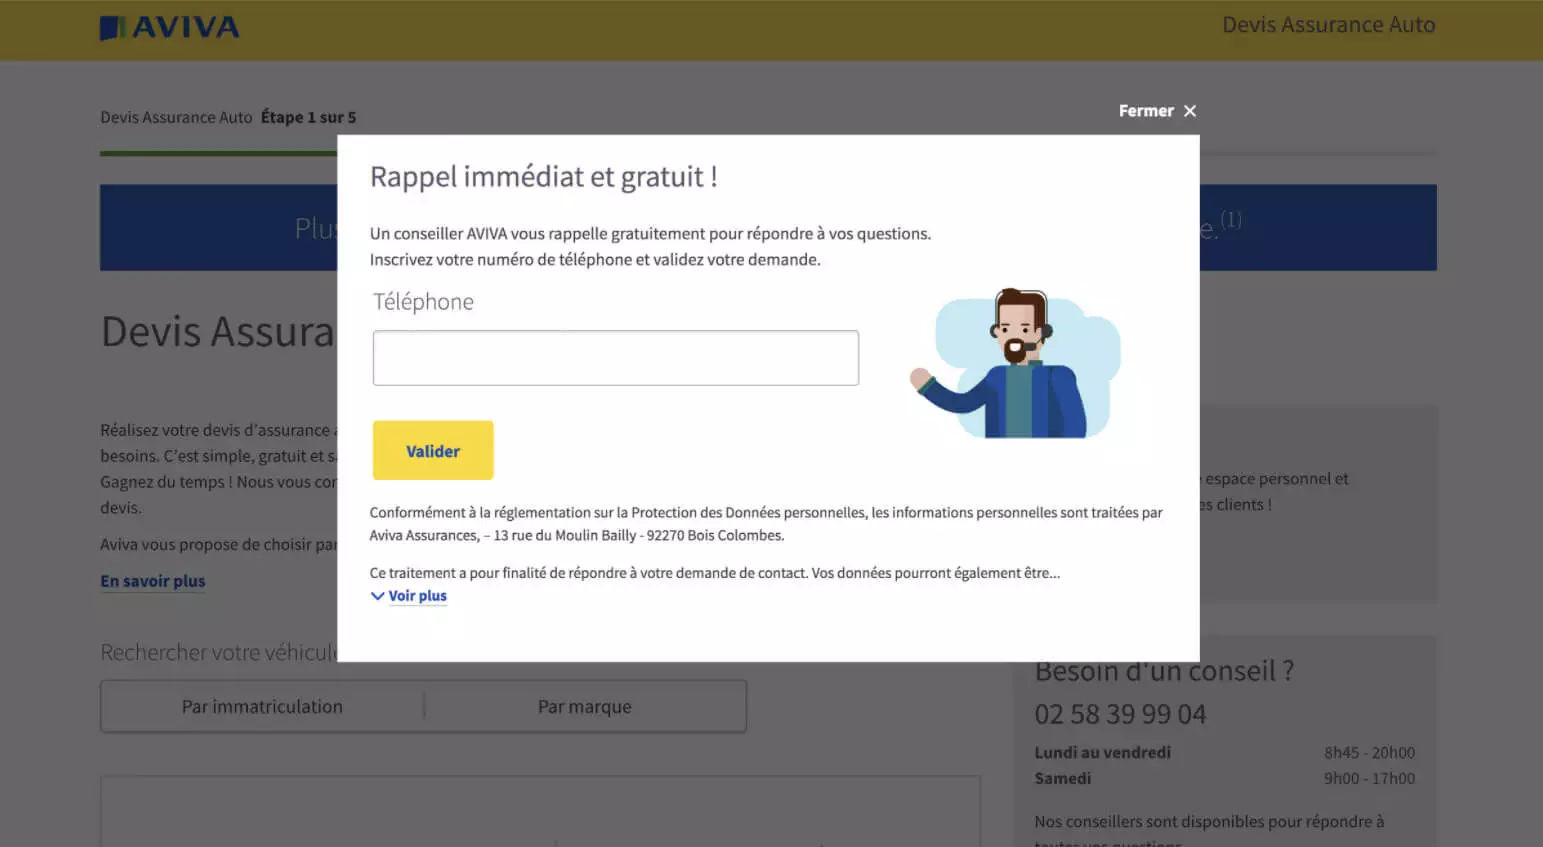This screenshot has height=847, width=1543.
Task: Click the Devis Assurance Auto header title
Action: (1328, 25)
